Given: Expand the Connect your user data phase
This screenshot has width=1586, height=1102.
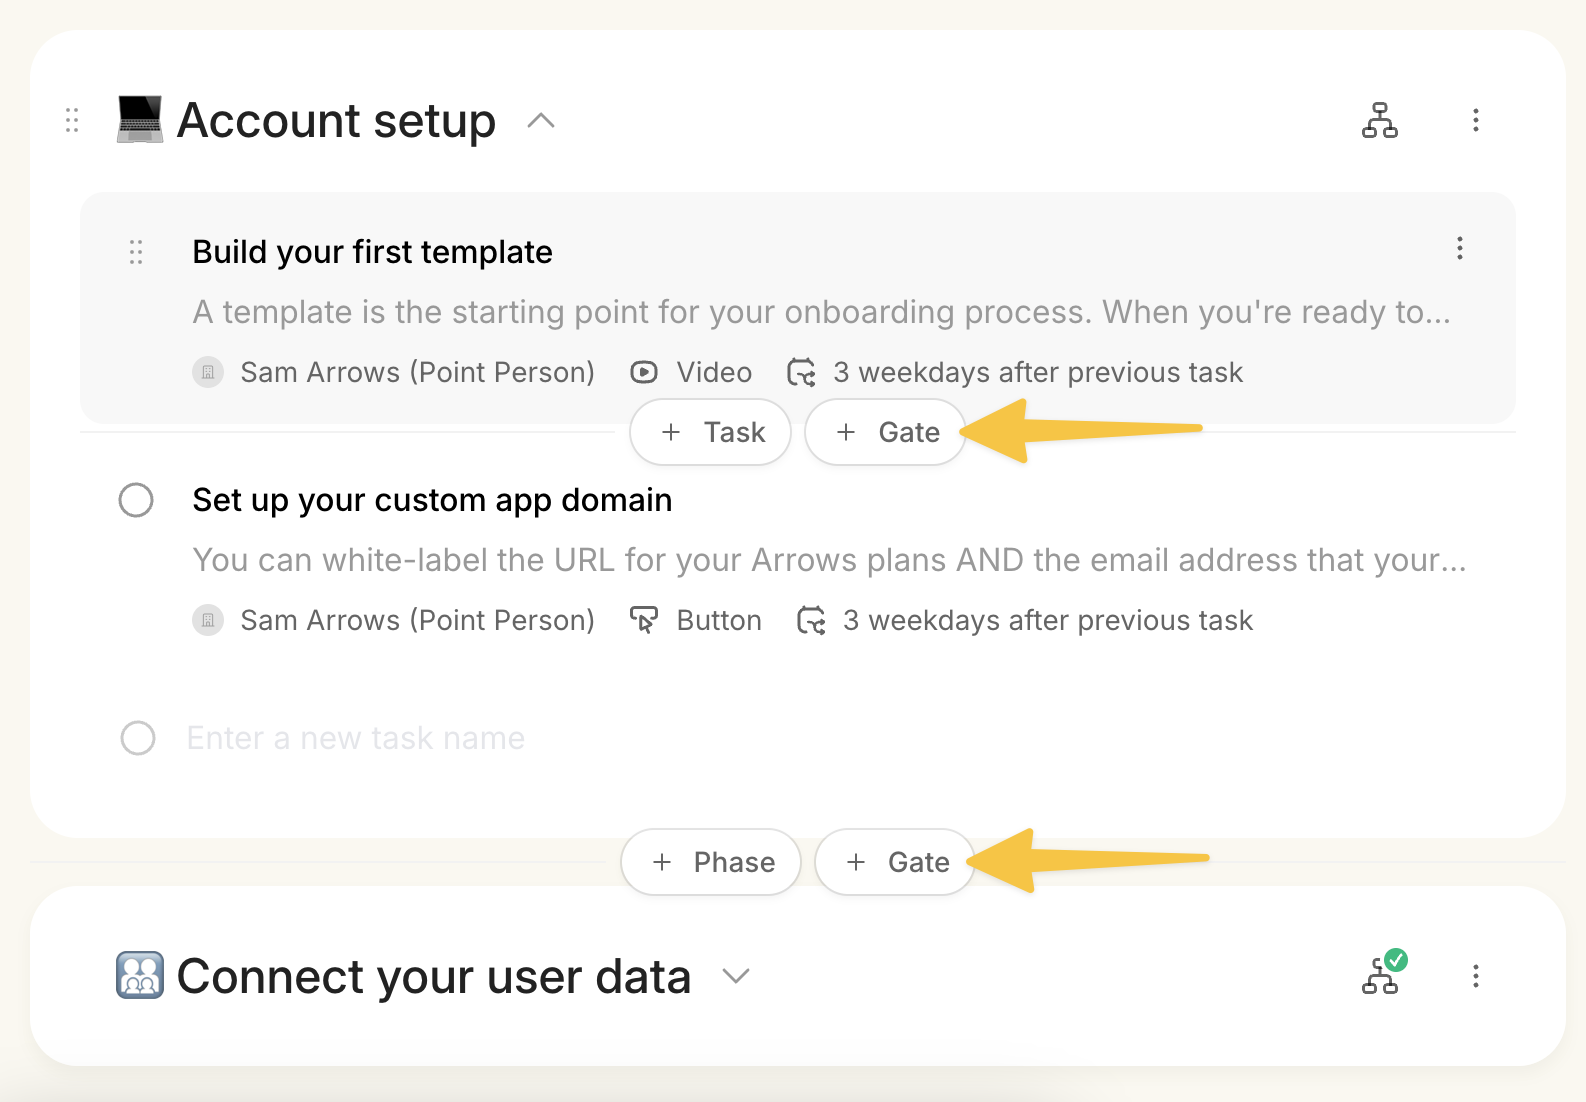Looking at the screenshot, I should click(x=736, y=976).
